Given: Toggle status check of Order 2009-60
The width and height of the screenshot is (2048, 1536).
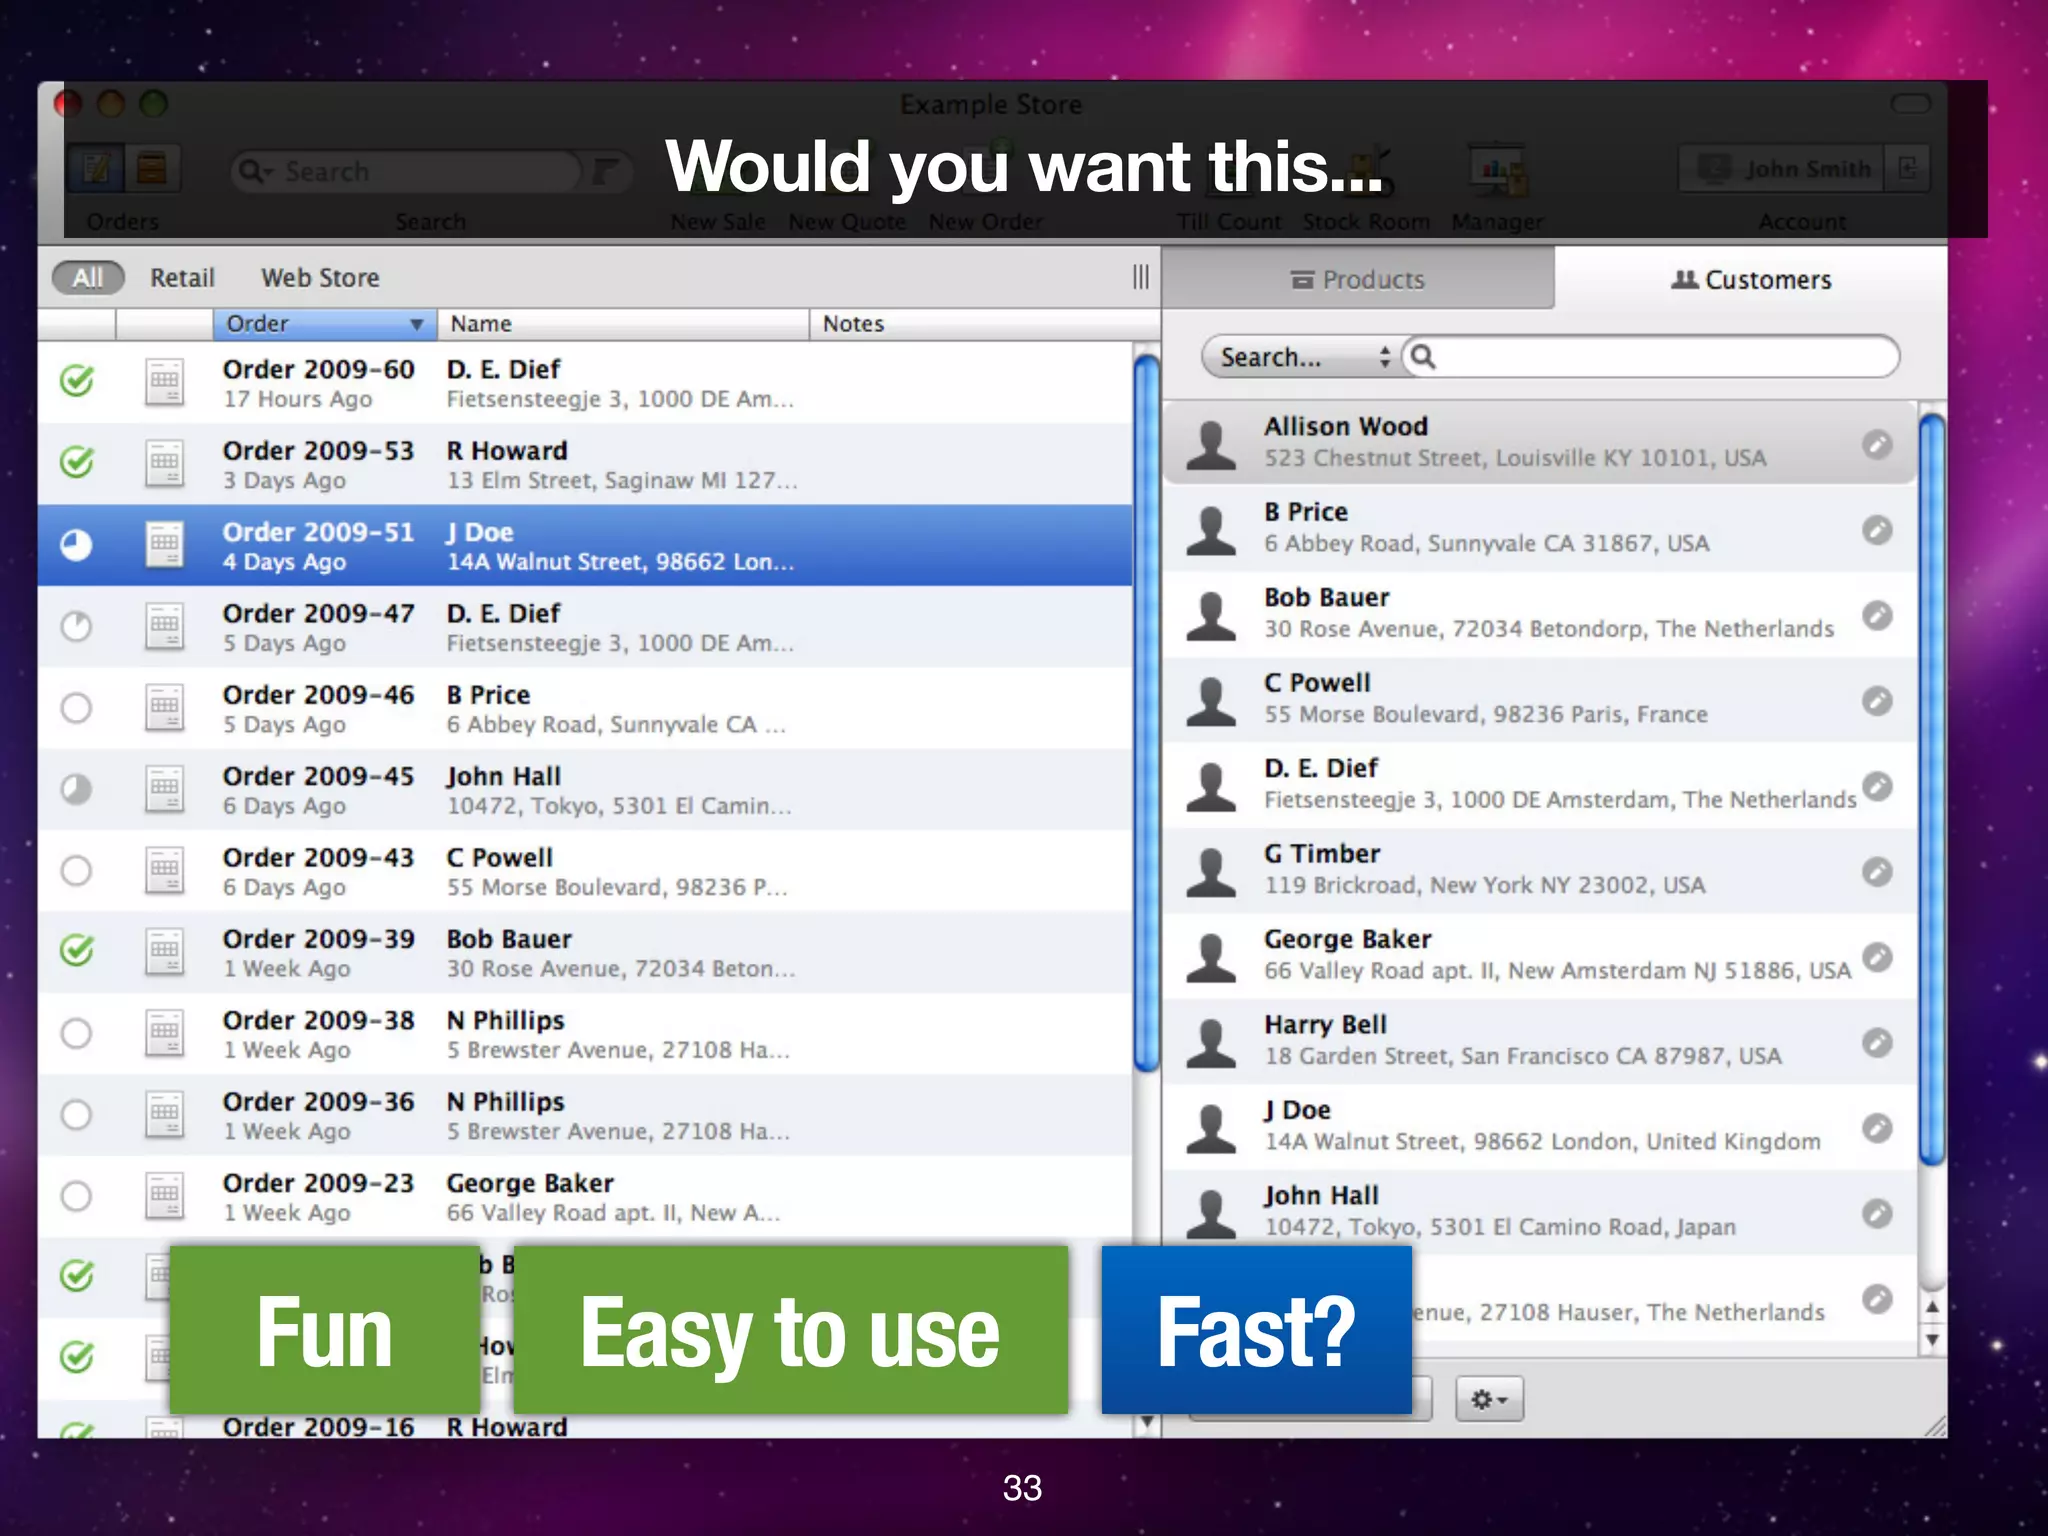Looking at the screenshot, I should pyautogui.click(x=77, y=381).
